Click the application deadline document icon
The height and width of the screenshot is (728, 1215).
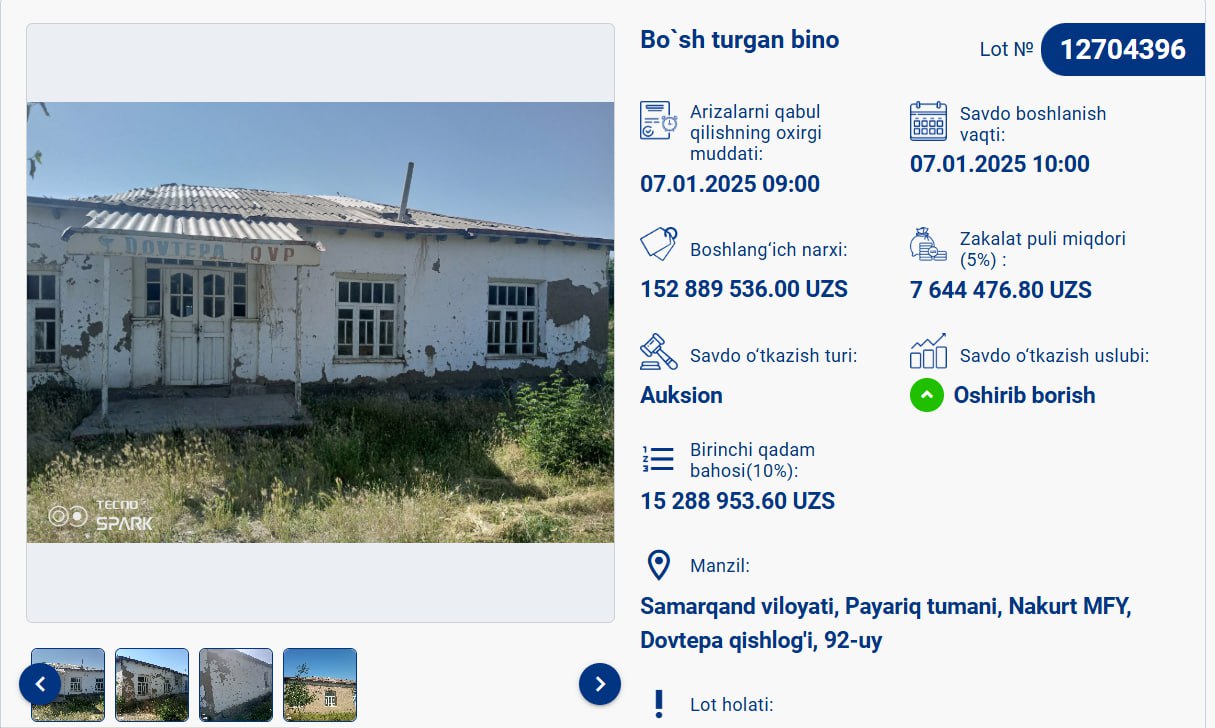659,121
